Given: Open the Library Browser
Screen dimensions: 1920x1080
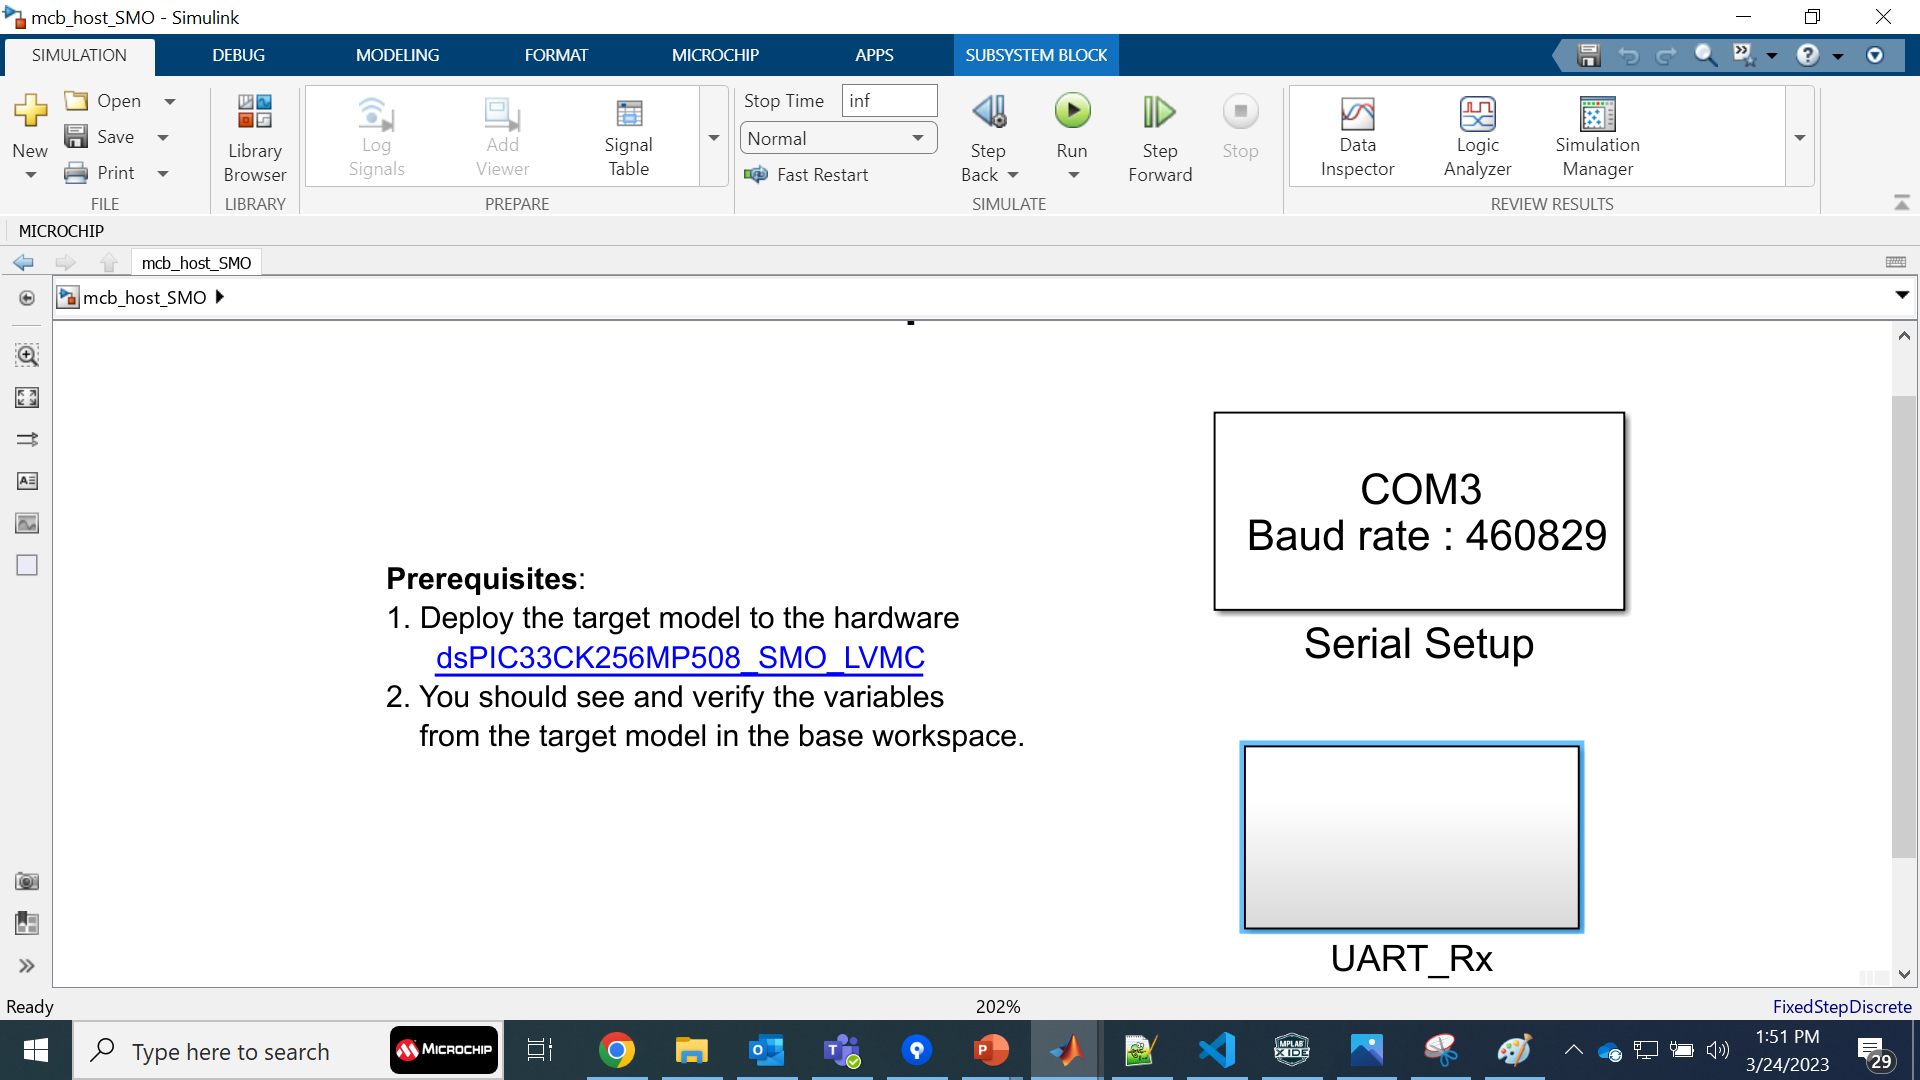Looking at the screenshot, I should [255, 137].
